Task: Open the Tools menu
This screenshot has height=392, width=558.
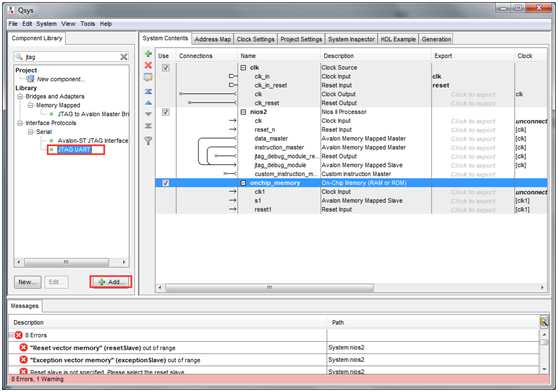Action: point(88,24)
